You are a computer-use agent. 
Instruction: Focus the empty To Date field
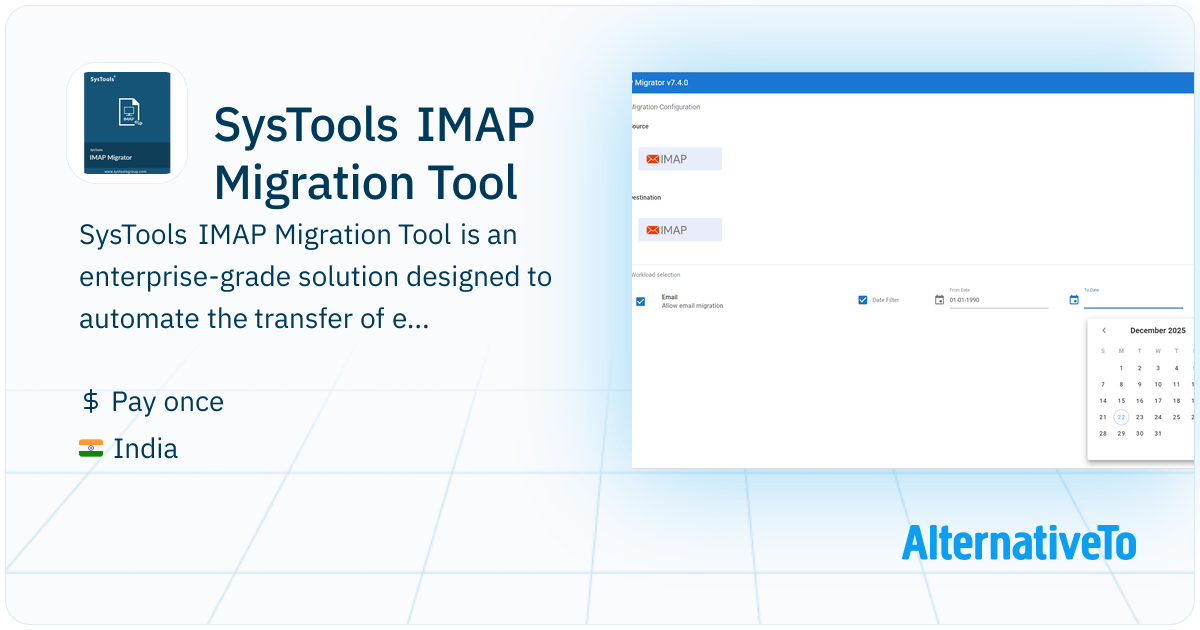(x=1134, y=300)
